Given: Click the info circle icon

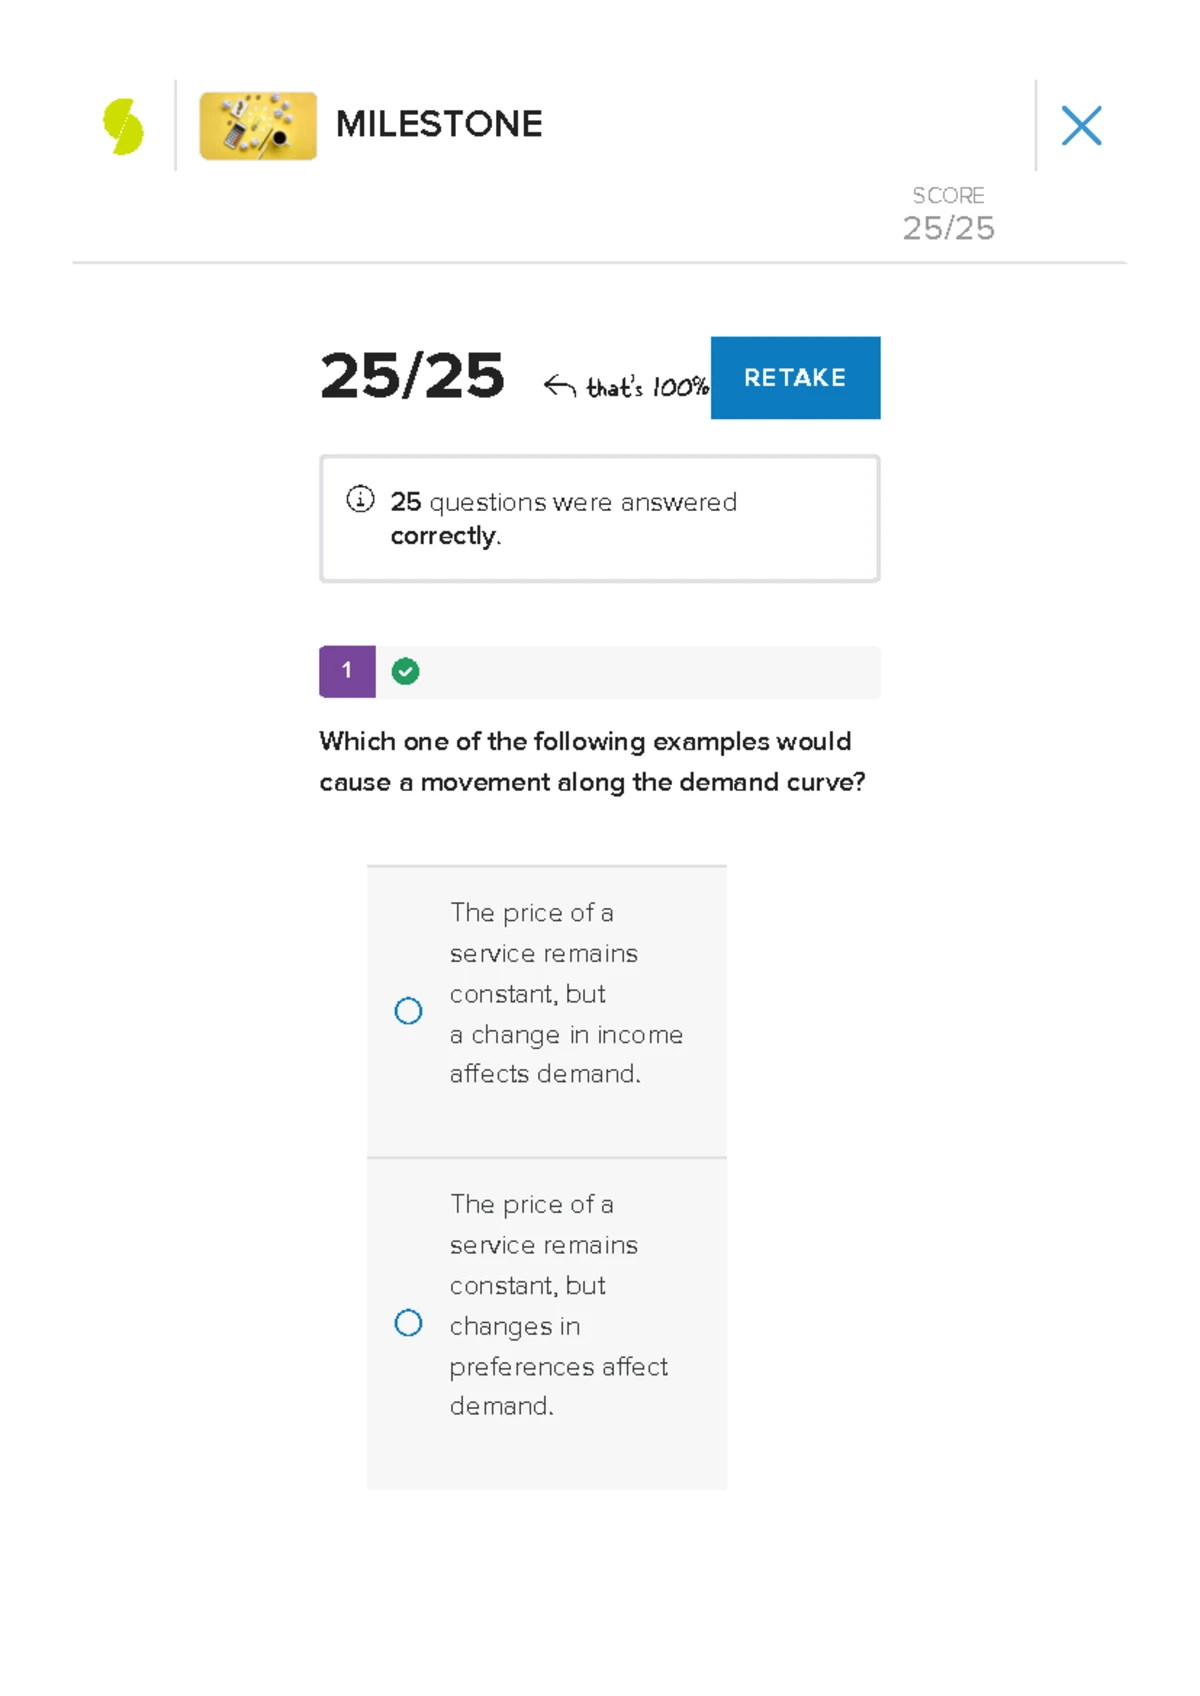Looking at the screenshot, I should click(x=360, y=499).
